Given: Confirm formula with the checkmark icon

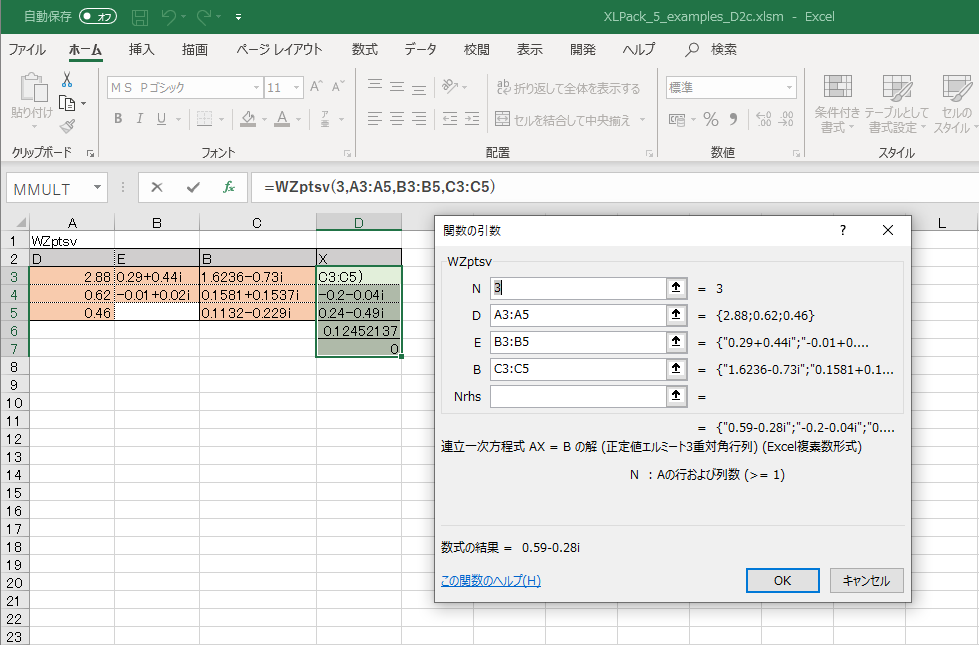Looking at the screenshot, I should pos(193,187).
